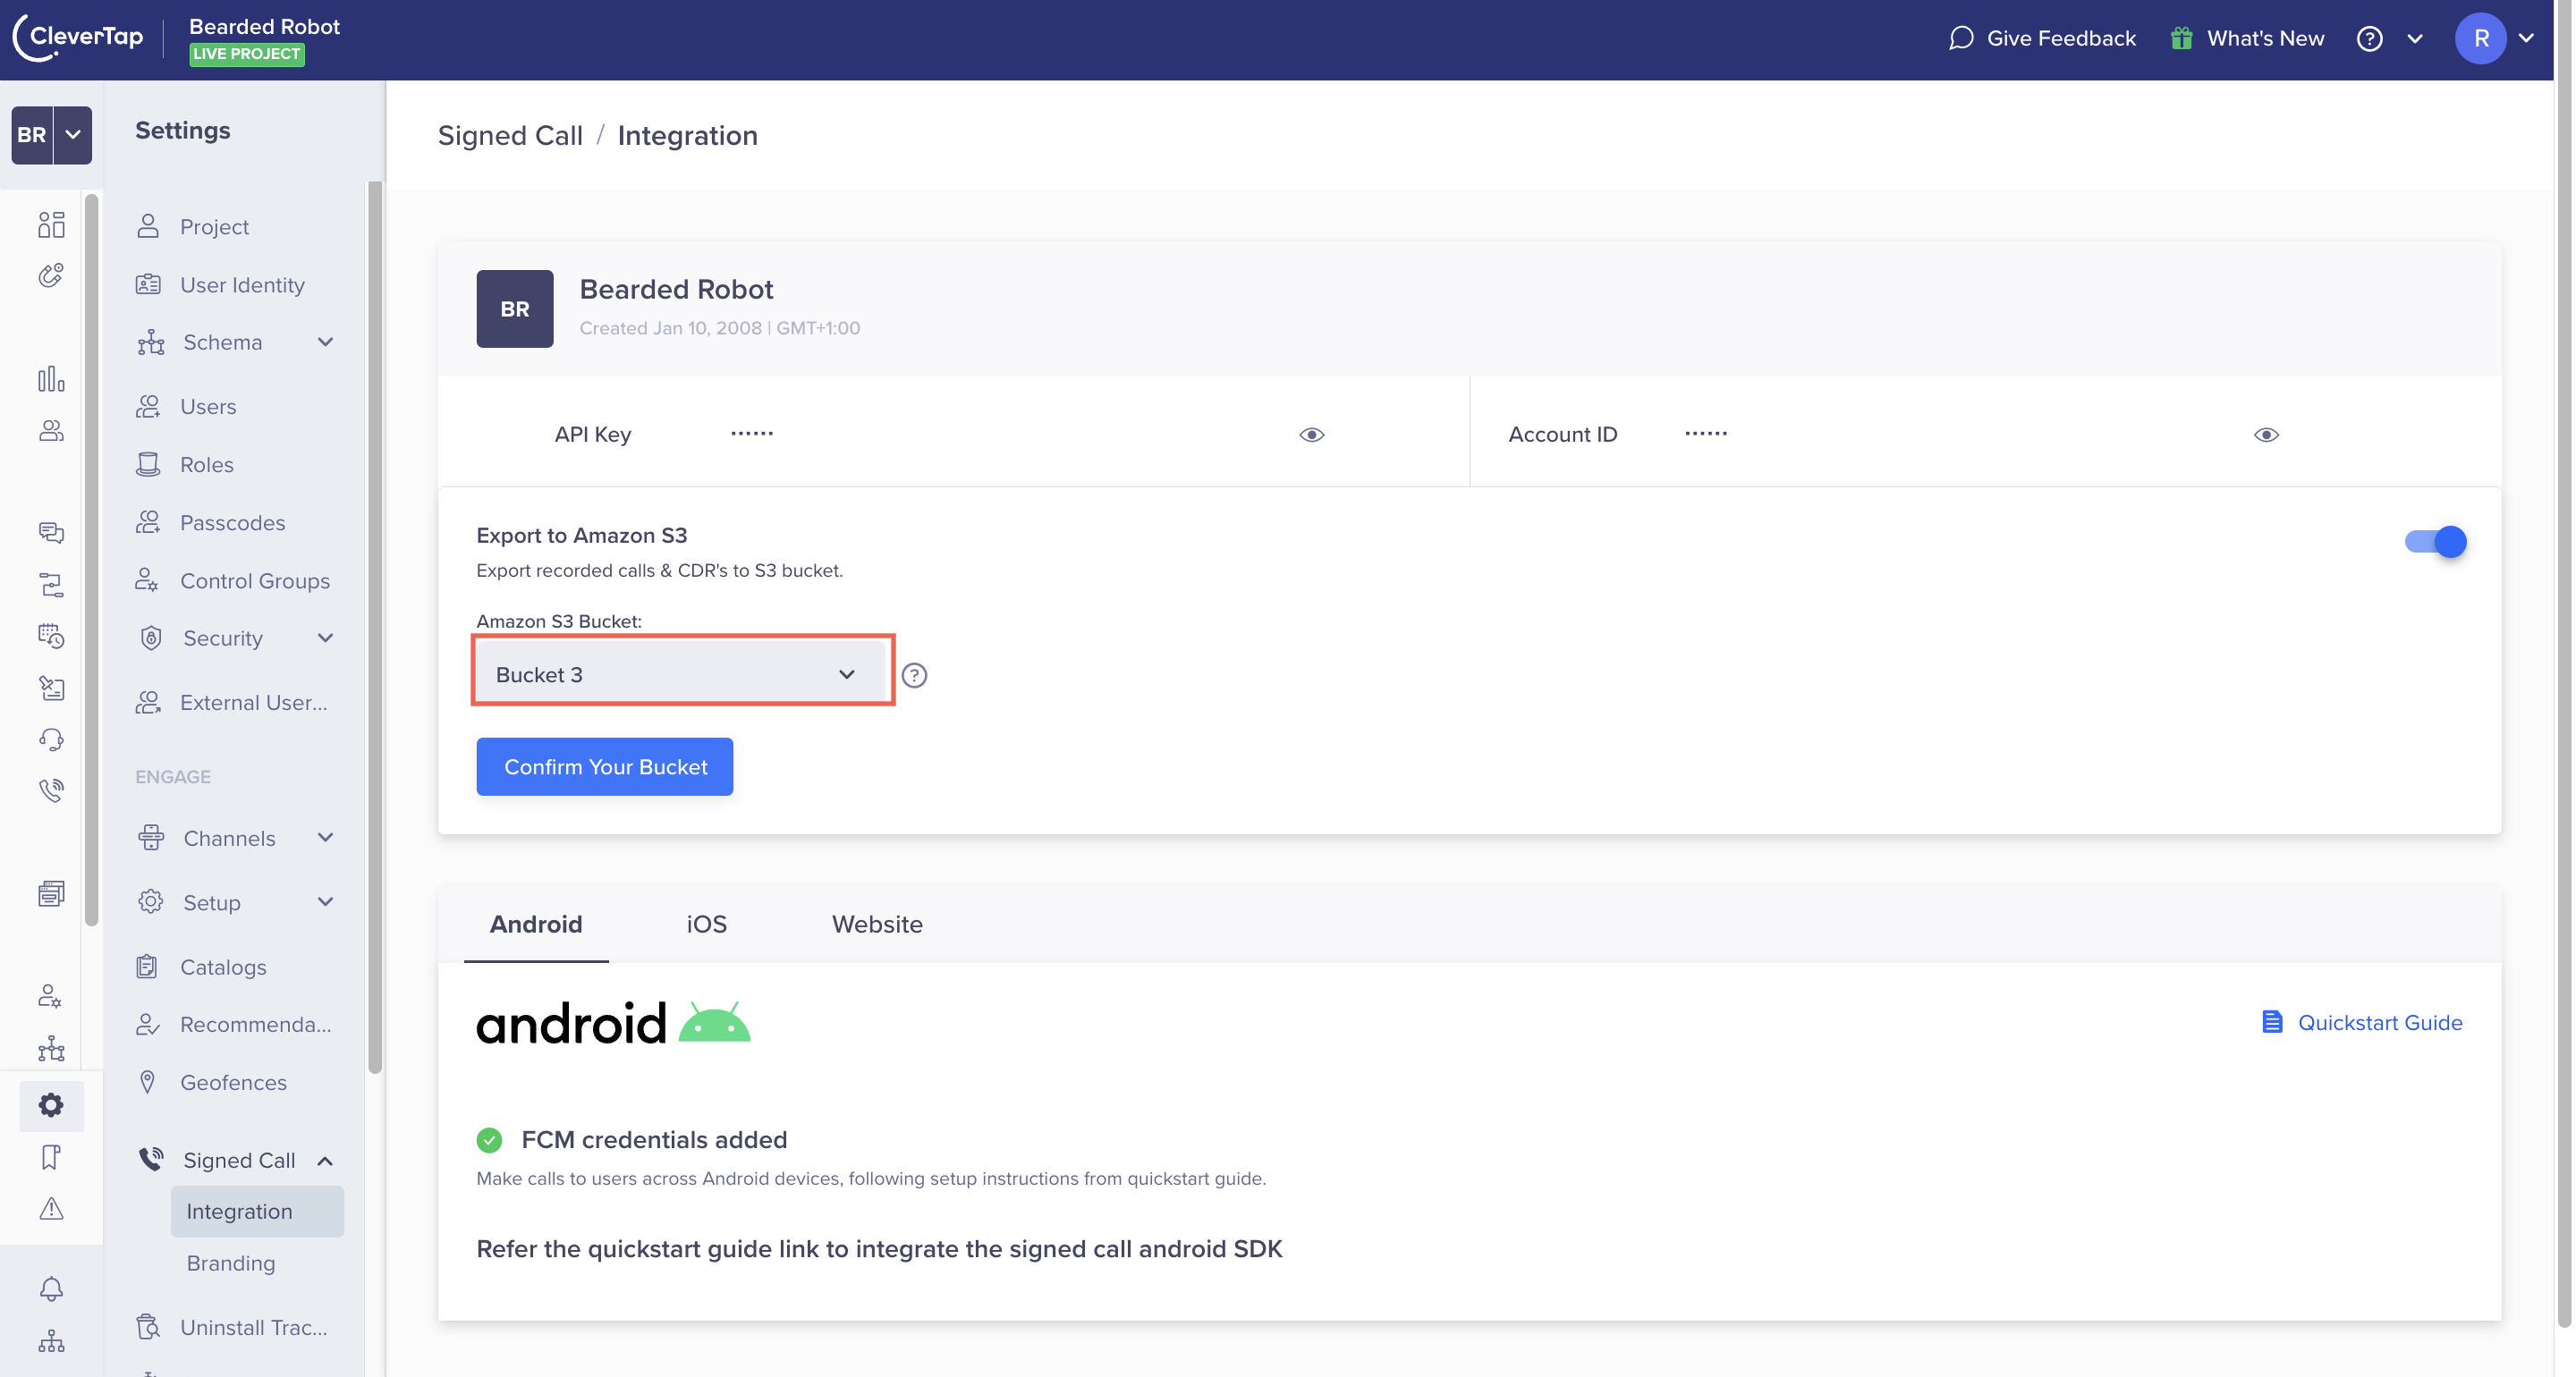2576x1377 pixels.
Task: Open the dashboard boards icon
Action: coord(51,224)
